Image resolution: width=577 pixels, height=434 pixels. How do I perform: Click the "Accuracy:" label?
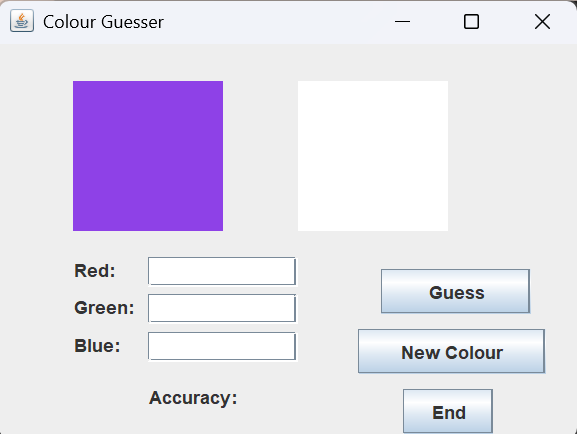(193, 398)
